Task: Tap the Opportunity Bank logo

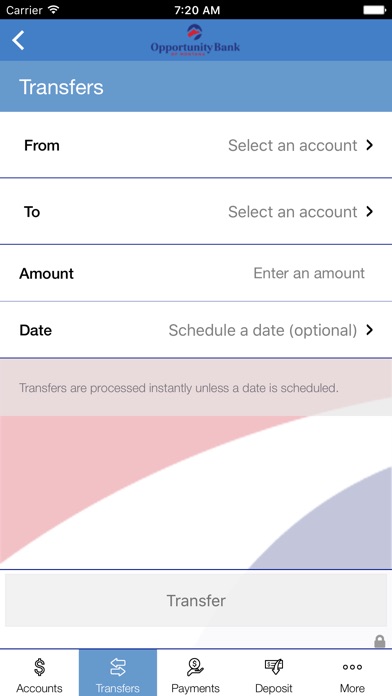Action: click(195, 40)
